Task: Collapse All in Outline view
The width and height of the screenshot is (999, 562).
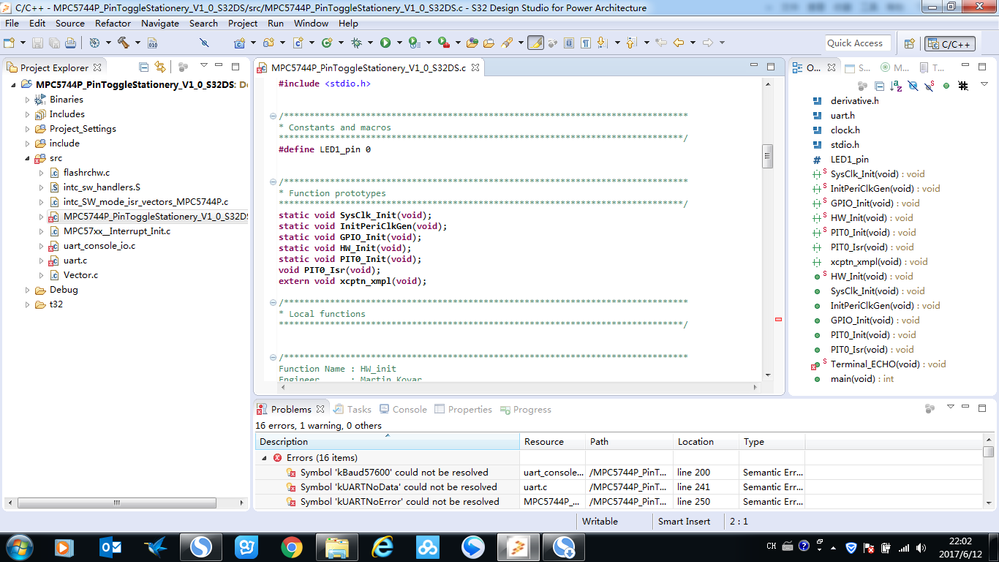Action: click(880, 85)
